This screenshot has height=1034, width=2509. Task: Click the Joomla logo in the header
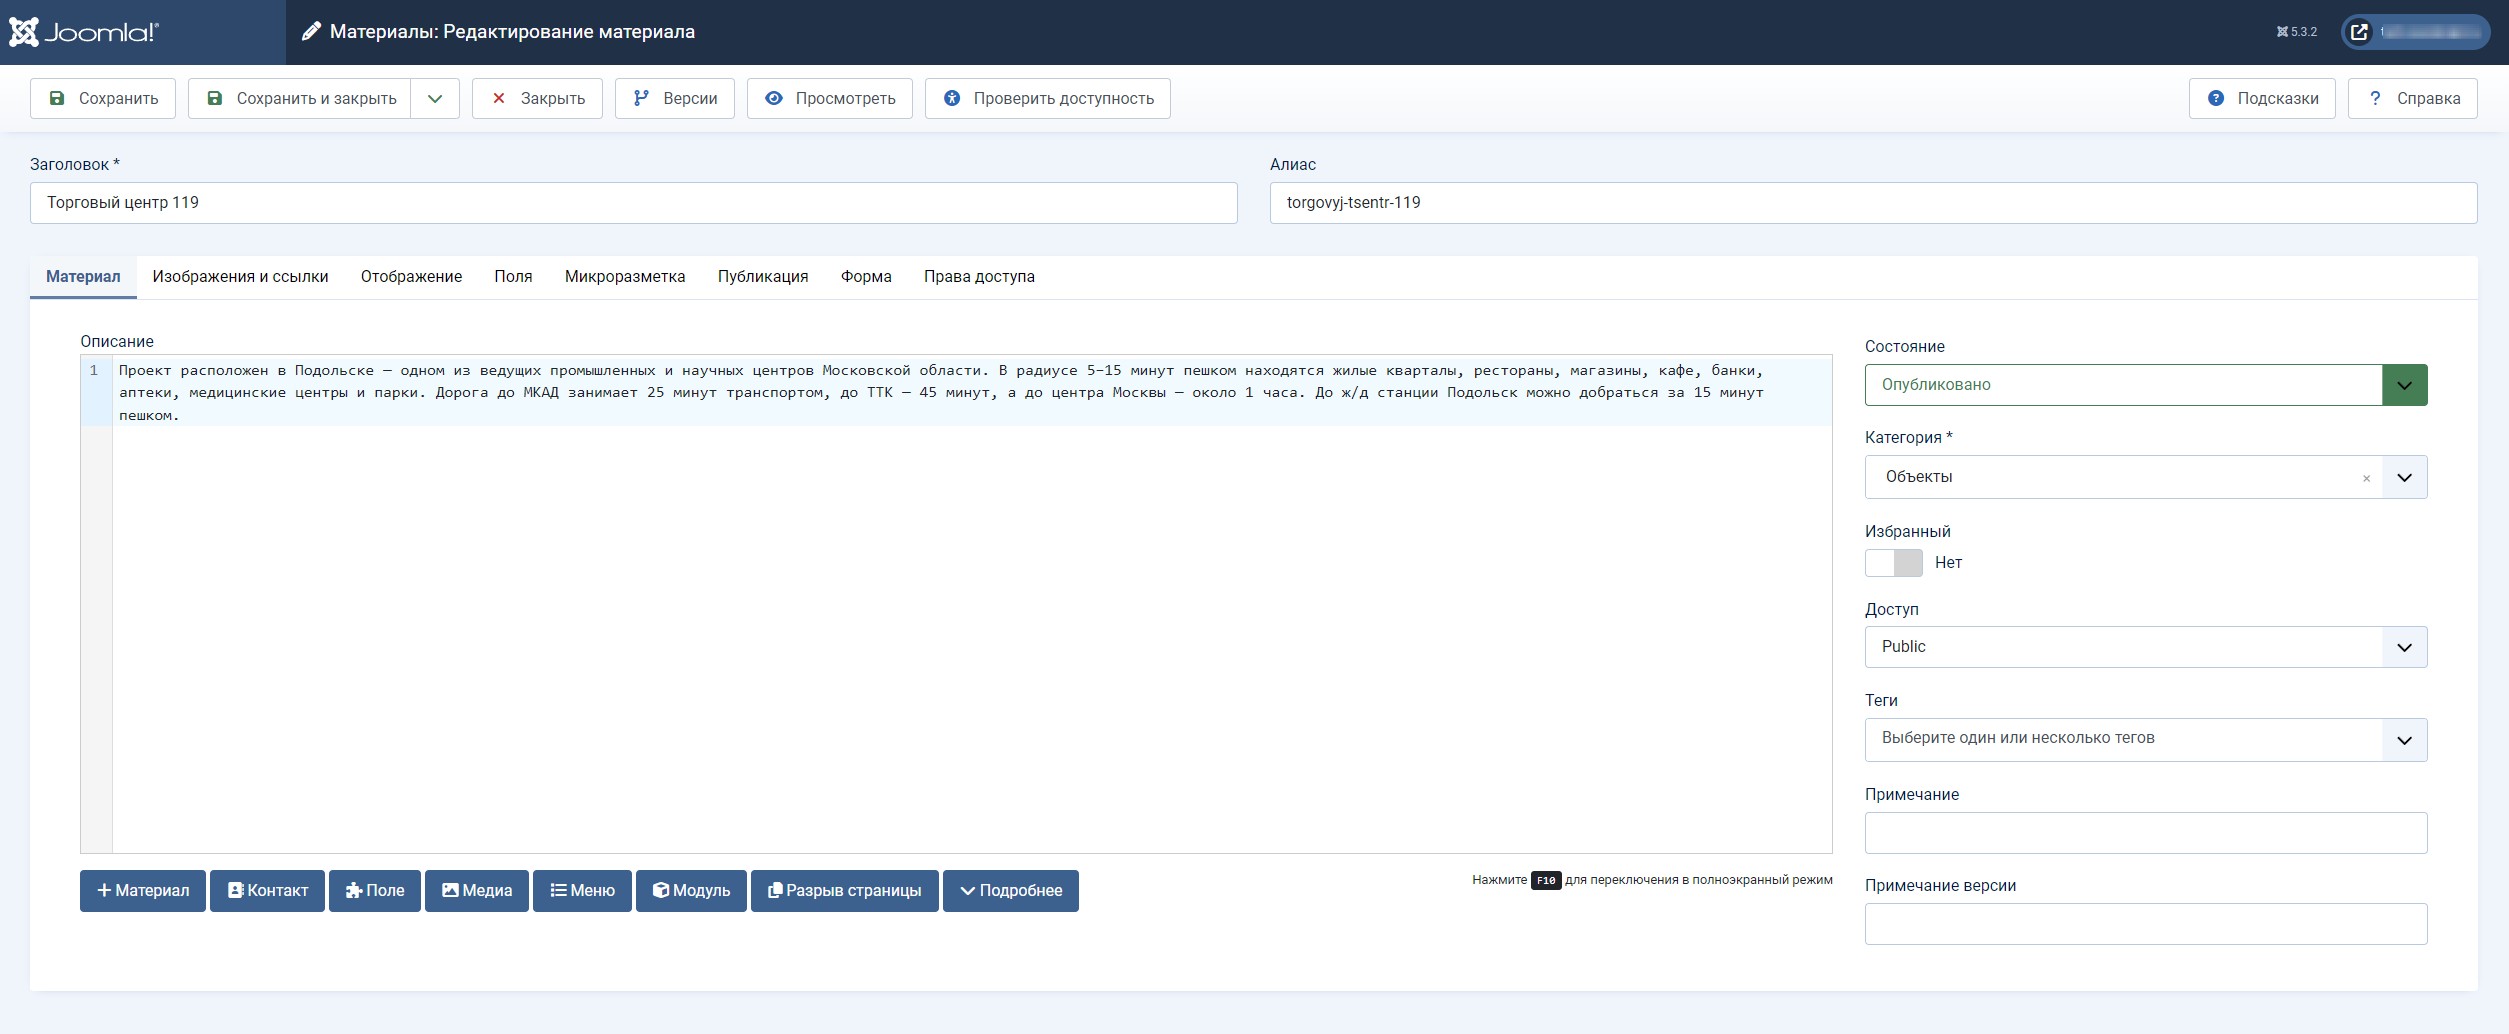[84, 32]
